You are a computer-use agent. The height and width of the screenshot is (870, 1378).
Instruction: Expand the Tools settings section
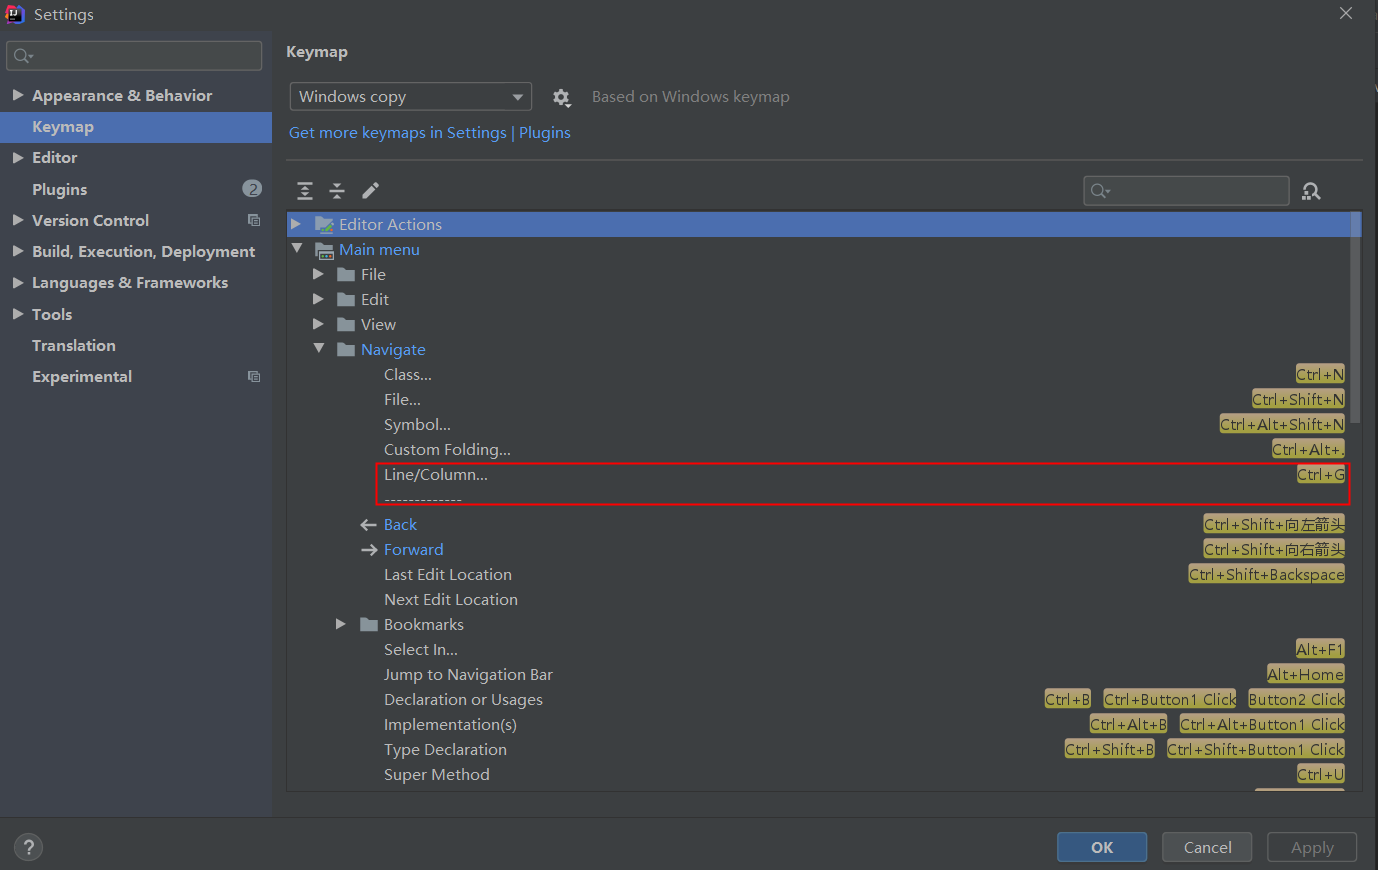pyautogui.click(x=17, y=314)
